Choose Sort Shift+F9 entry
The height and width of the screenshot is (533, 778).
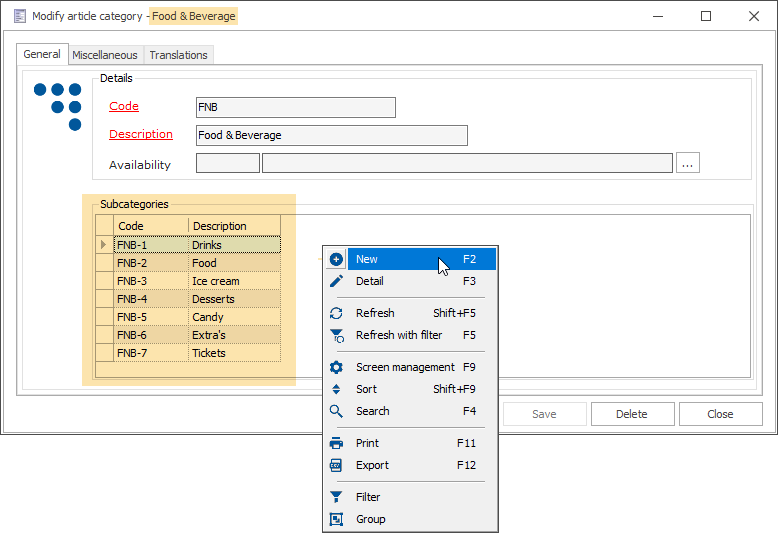pos(411,389)
